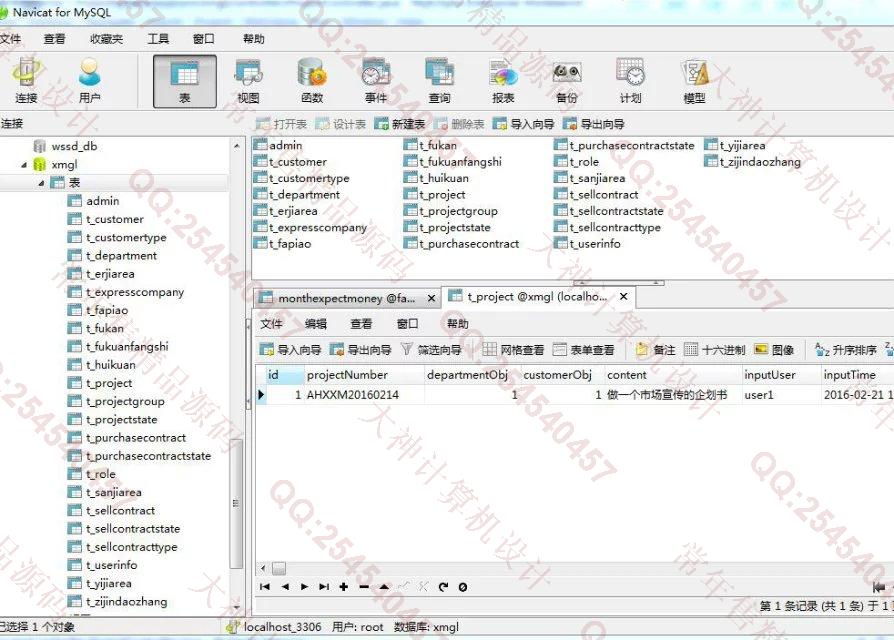Click 新建表 (New Table) button

[x=400, y=124]
